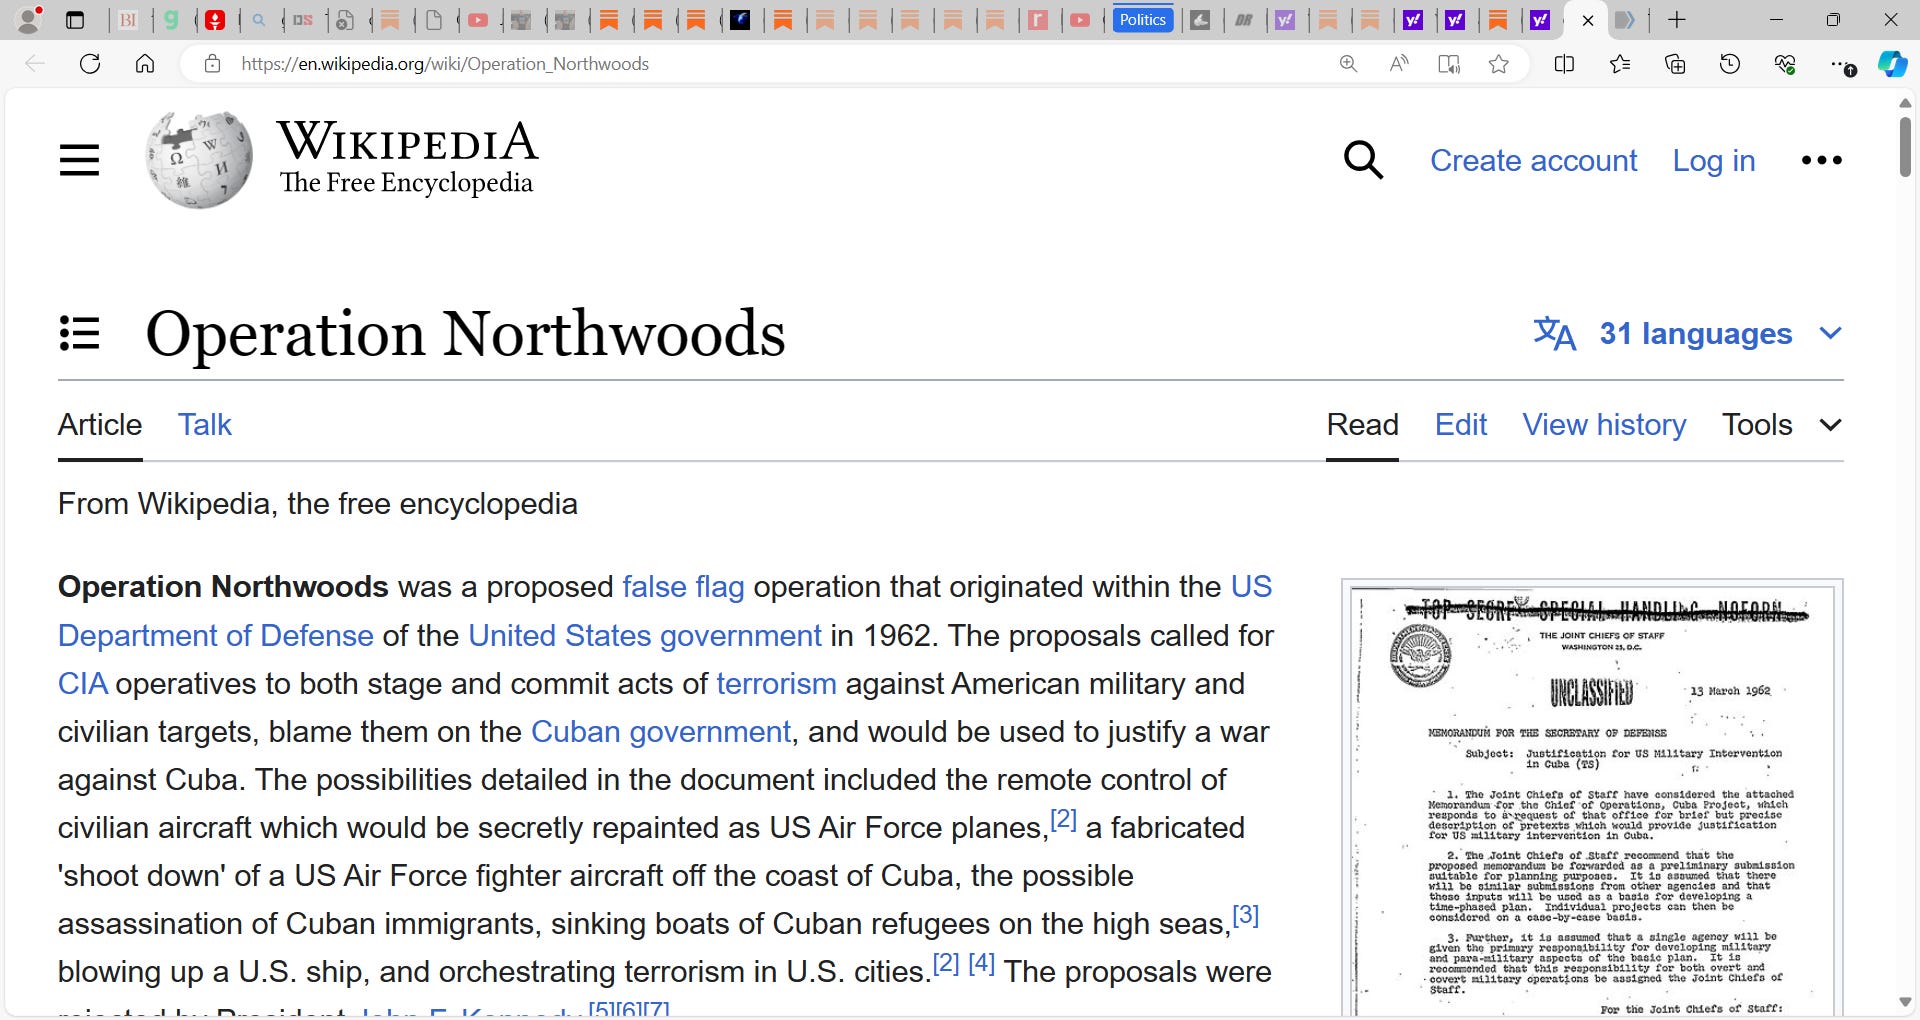Start Read aloud

(x=1399, y=64)
